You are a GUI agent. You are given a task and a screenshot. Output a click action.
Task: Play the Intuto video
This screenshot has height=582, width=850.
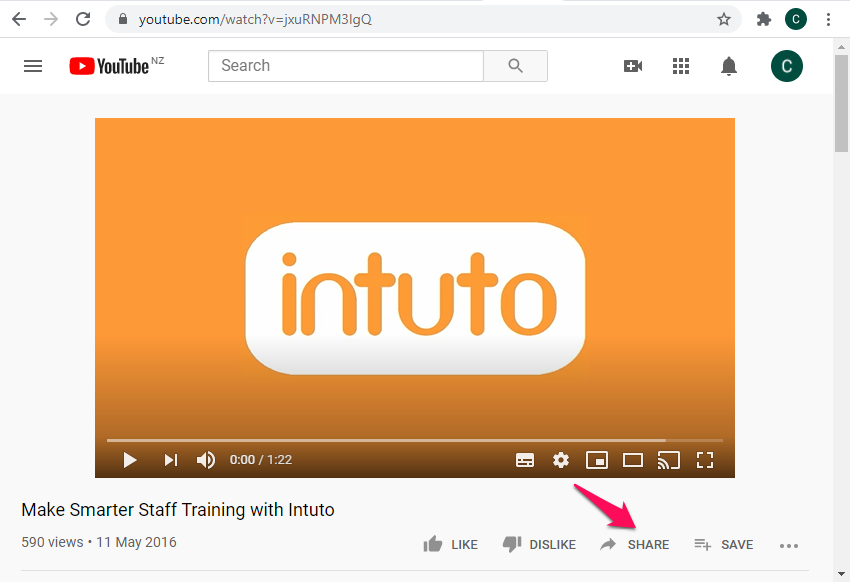(x=130, y=460)
